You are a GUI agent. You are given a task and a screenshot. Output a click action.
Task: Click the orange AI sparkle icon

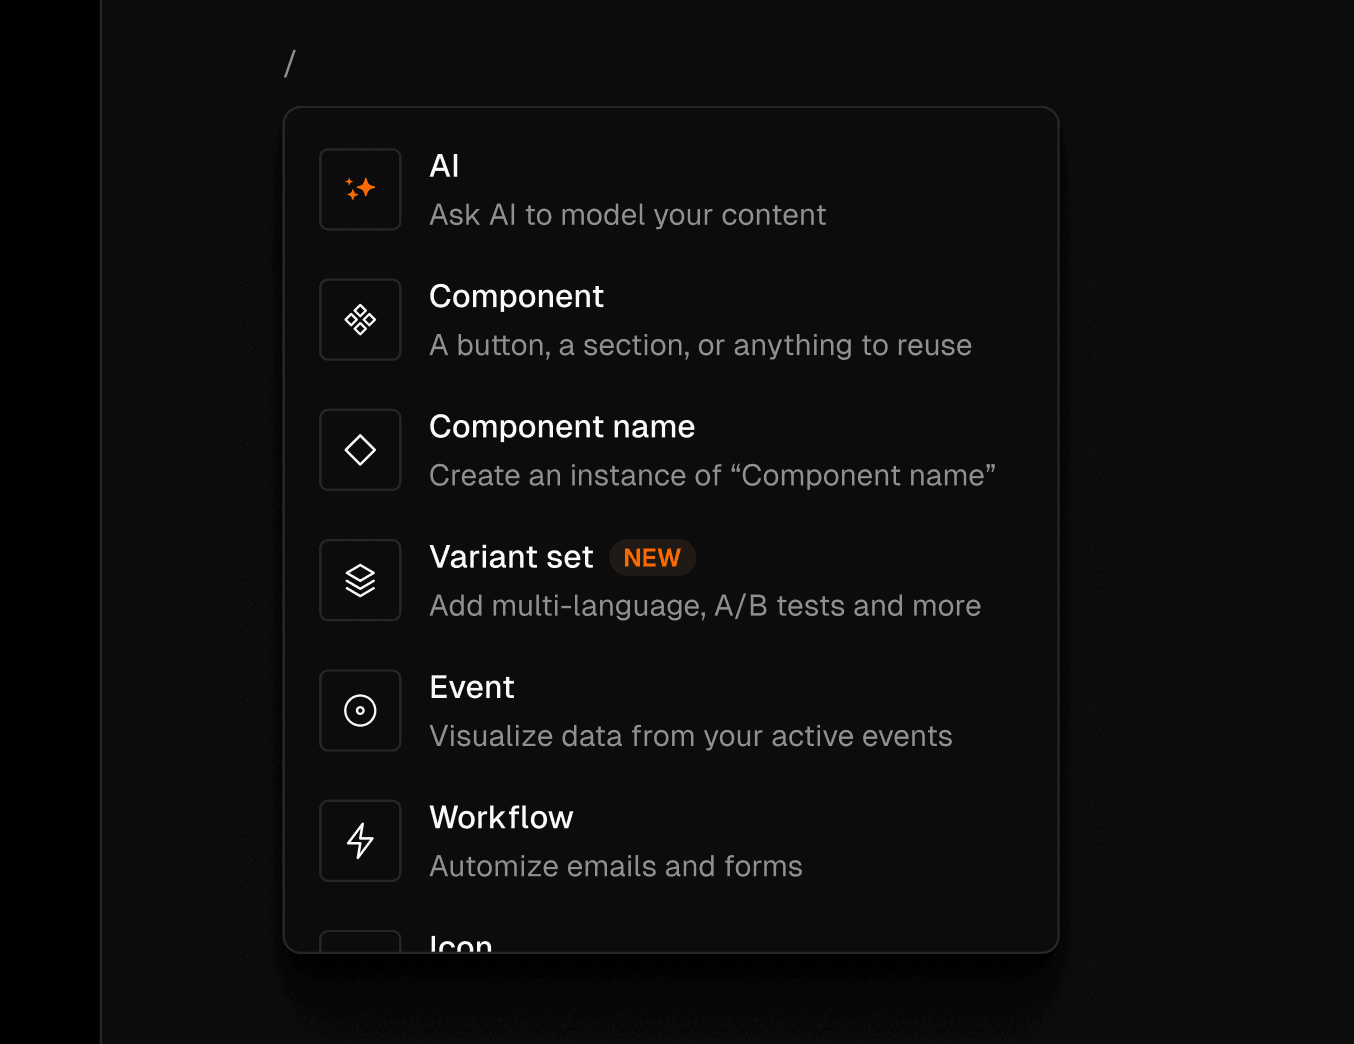pos(360,189)
